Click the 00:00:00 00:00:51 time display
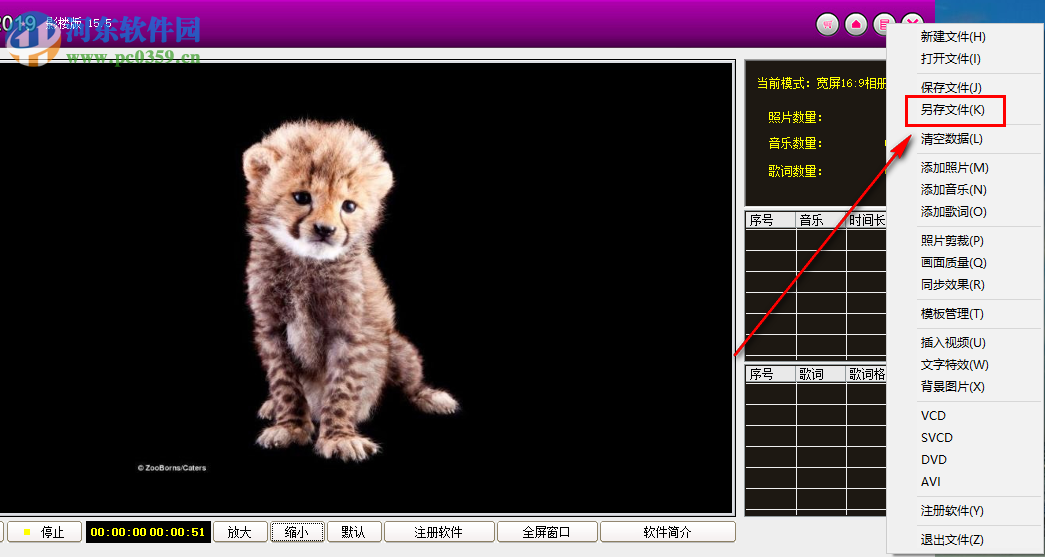Viewport: 1045px width, 557px height. point(148,532)
